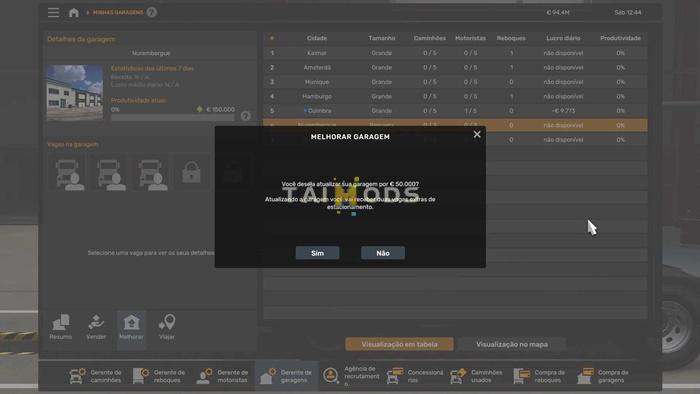Viewport: 700px width, 394px height.
Task: Open Gerente de garagens
Action: click(286, 376)
